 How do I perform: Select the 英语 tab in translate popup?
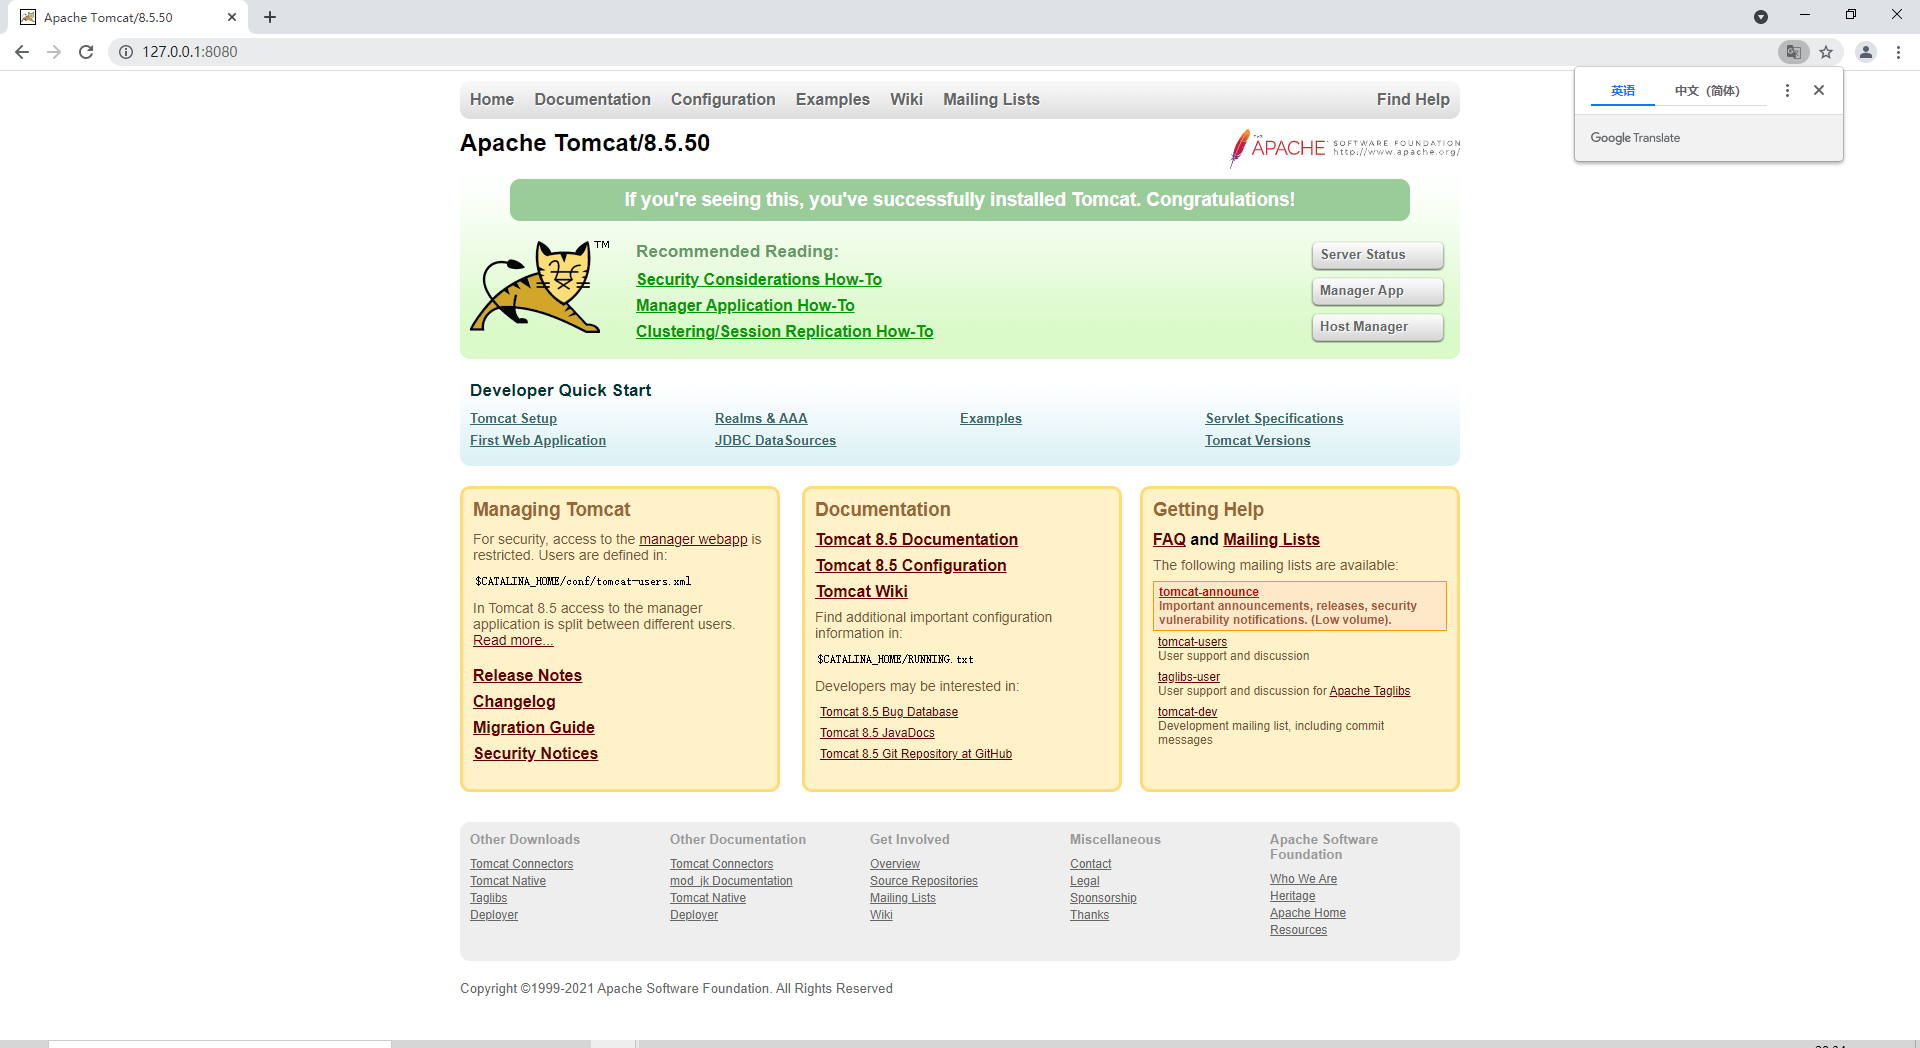coord(1623,91)
